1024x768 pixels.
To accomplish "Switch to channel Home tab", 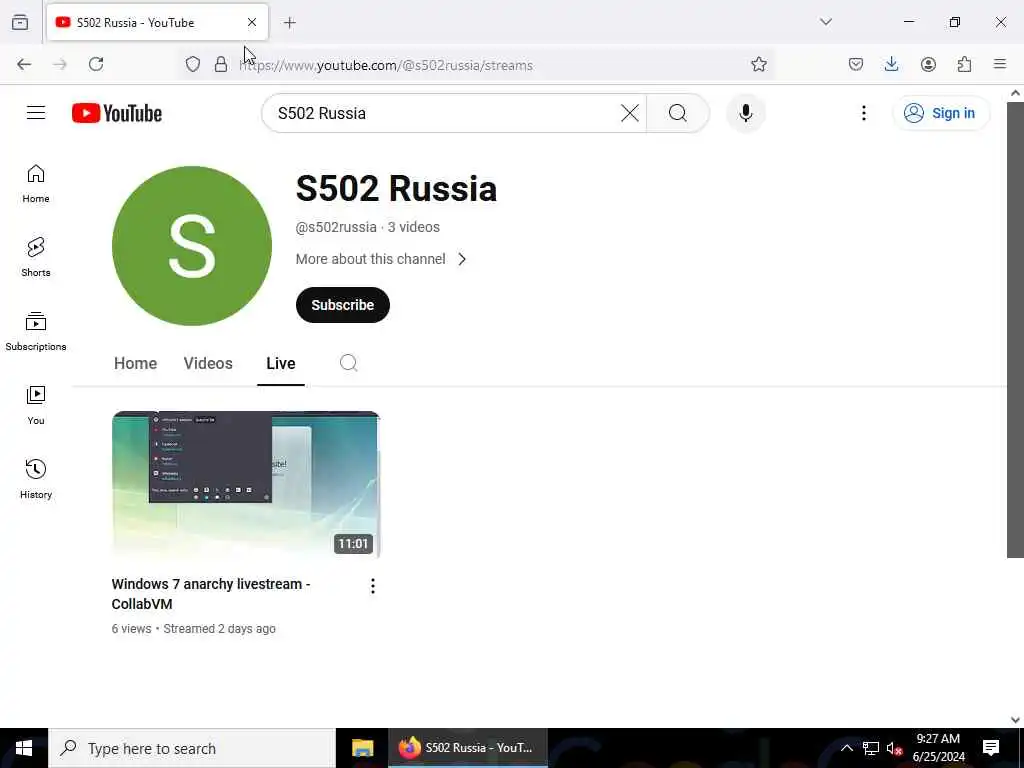I will pos(135,363).
